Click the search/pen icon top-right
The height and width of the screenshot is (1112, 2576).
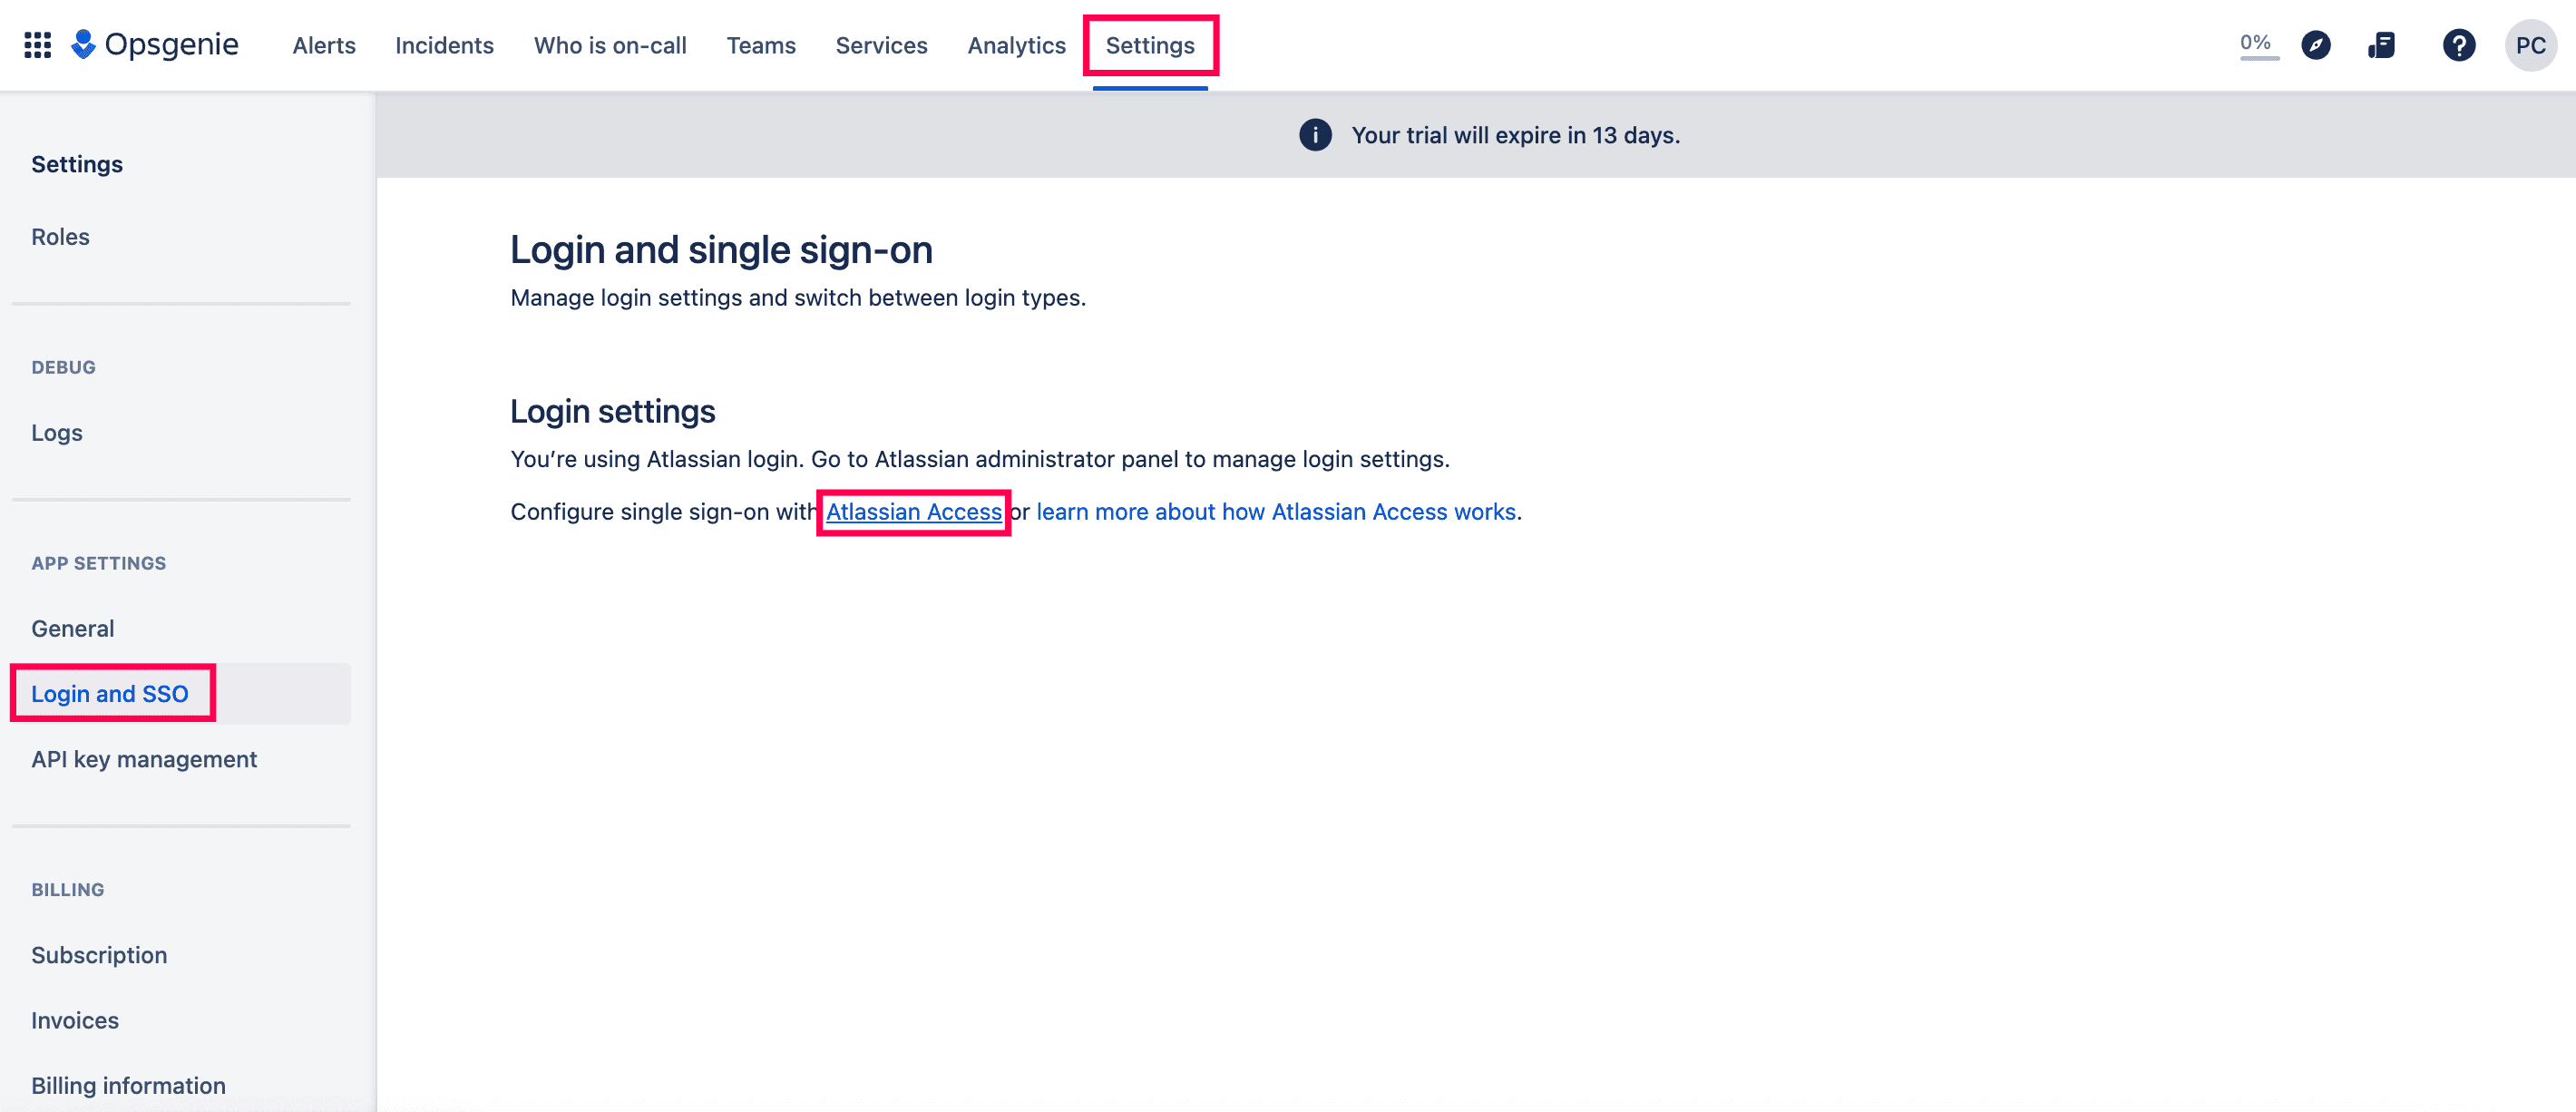(x=2317, y=44)
